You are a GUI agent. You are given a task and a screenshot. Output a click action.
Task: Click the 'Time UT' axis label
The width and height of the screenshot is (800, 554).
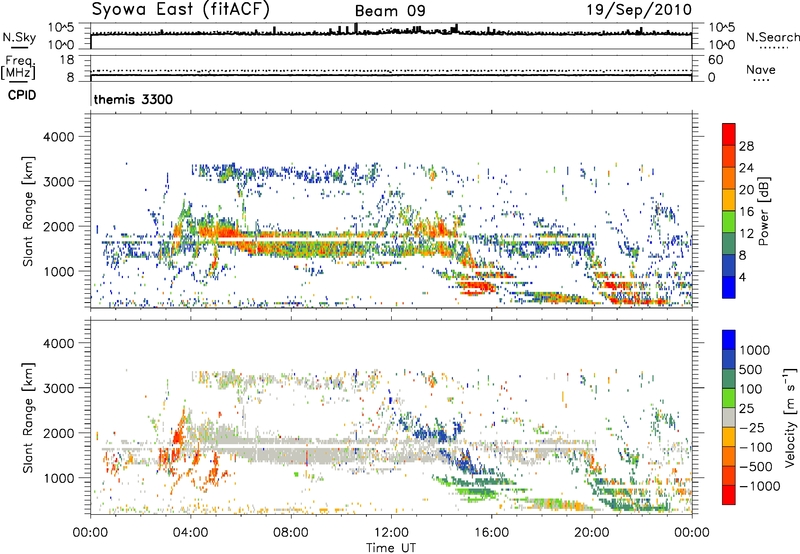pos(391,548)
